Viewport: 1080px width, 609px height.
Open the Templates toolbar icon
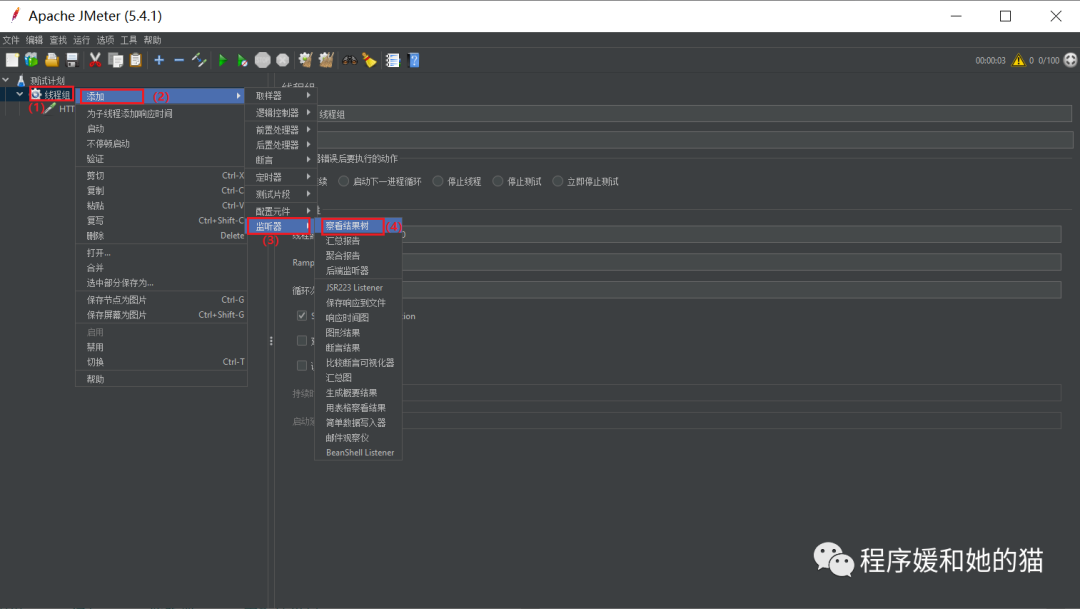point(32,61)
